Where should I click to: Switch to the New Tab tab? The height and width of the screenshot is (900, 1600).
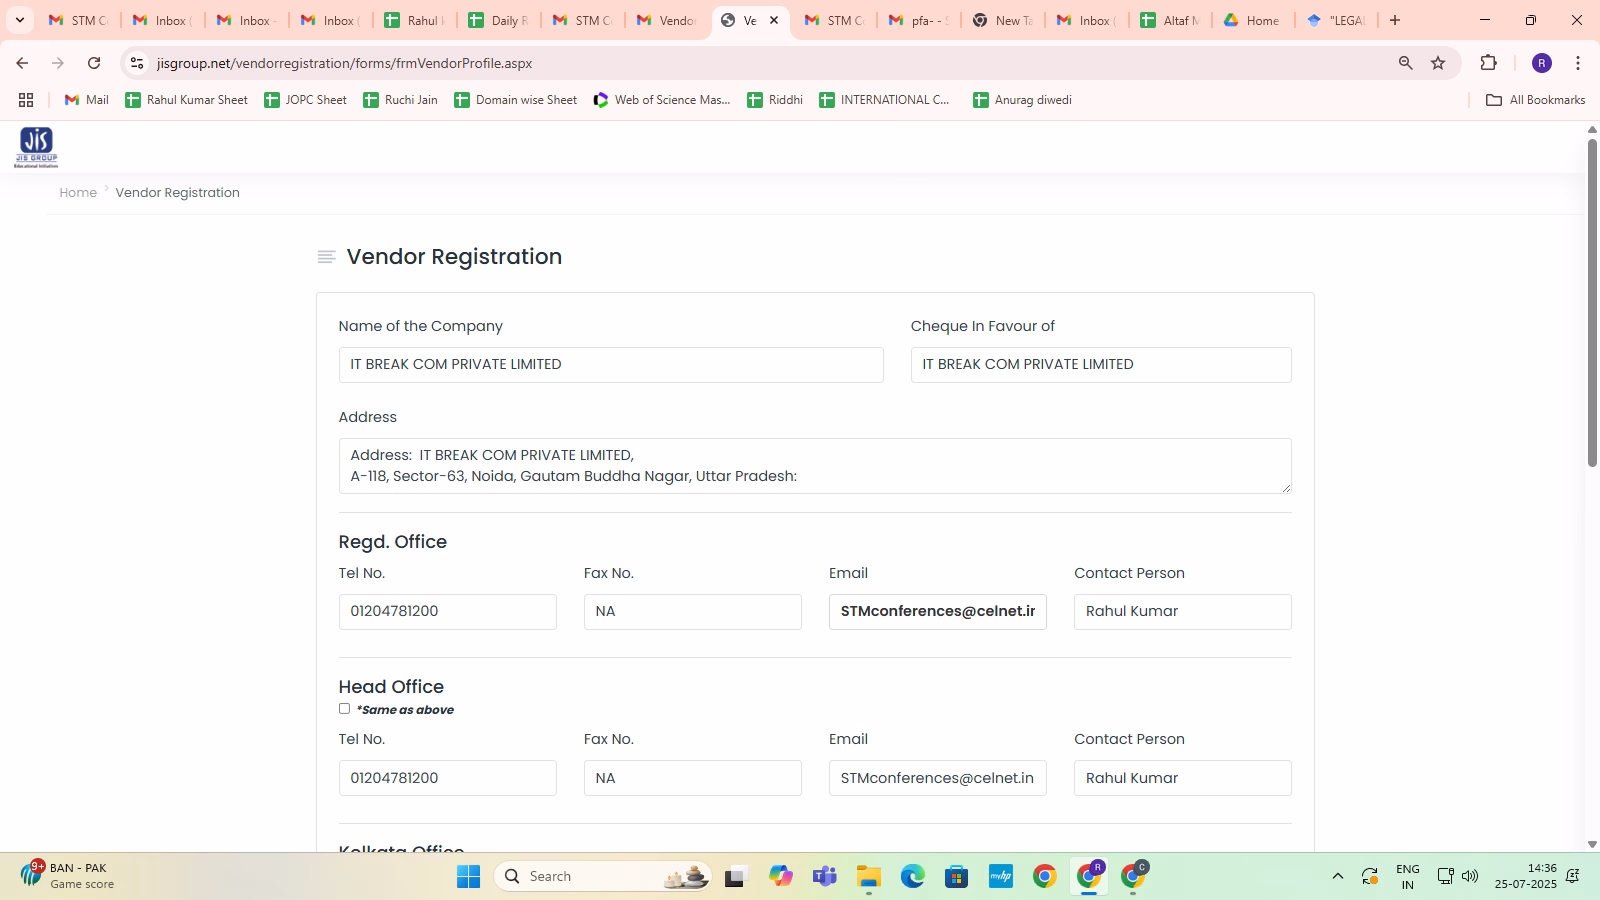tap(1001, 20)
